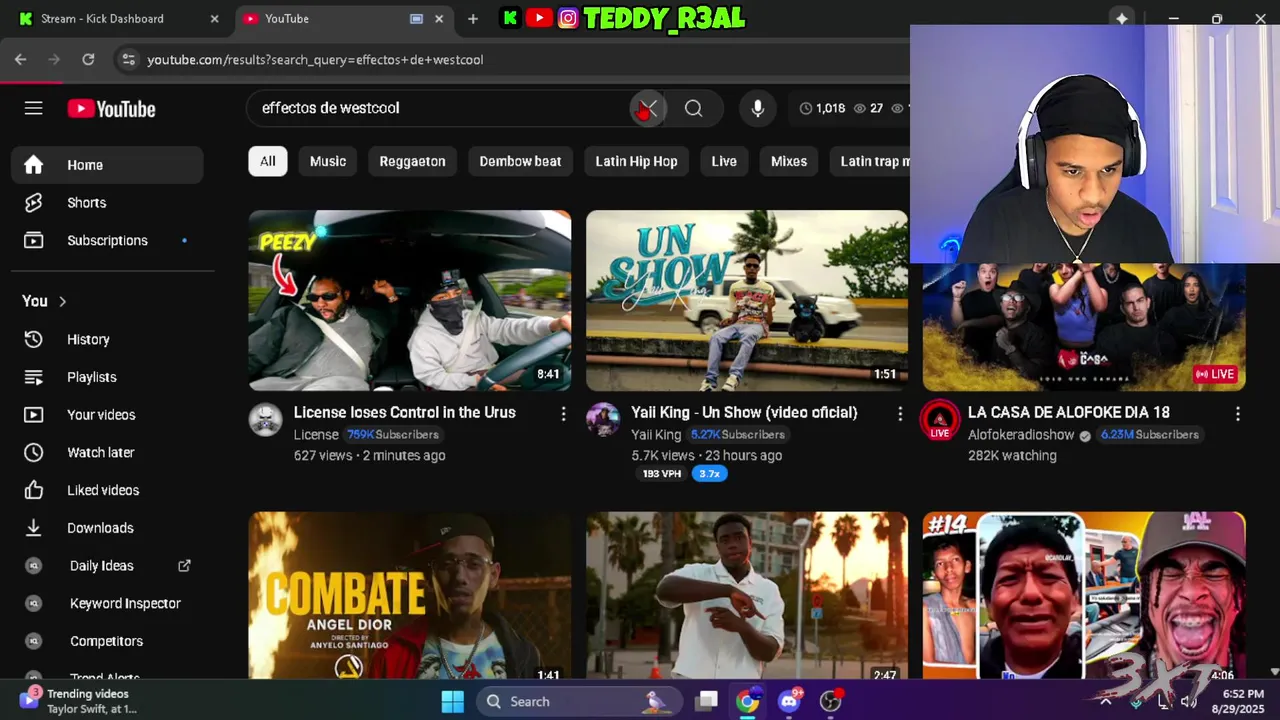1280x720 pixels.
Task: Click the magnifier search button
Action: (x=693, y=108)
